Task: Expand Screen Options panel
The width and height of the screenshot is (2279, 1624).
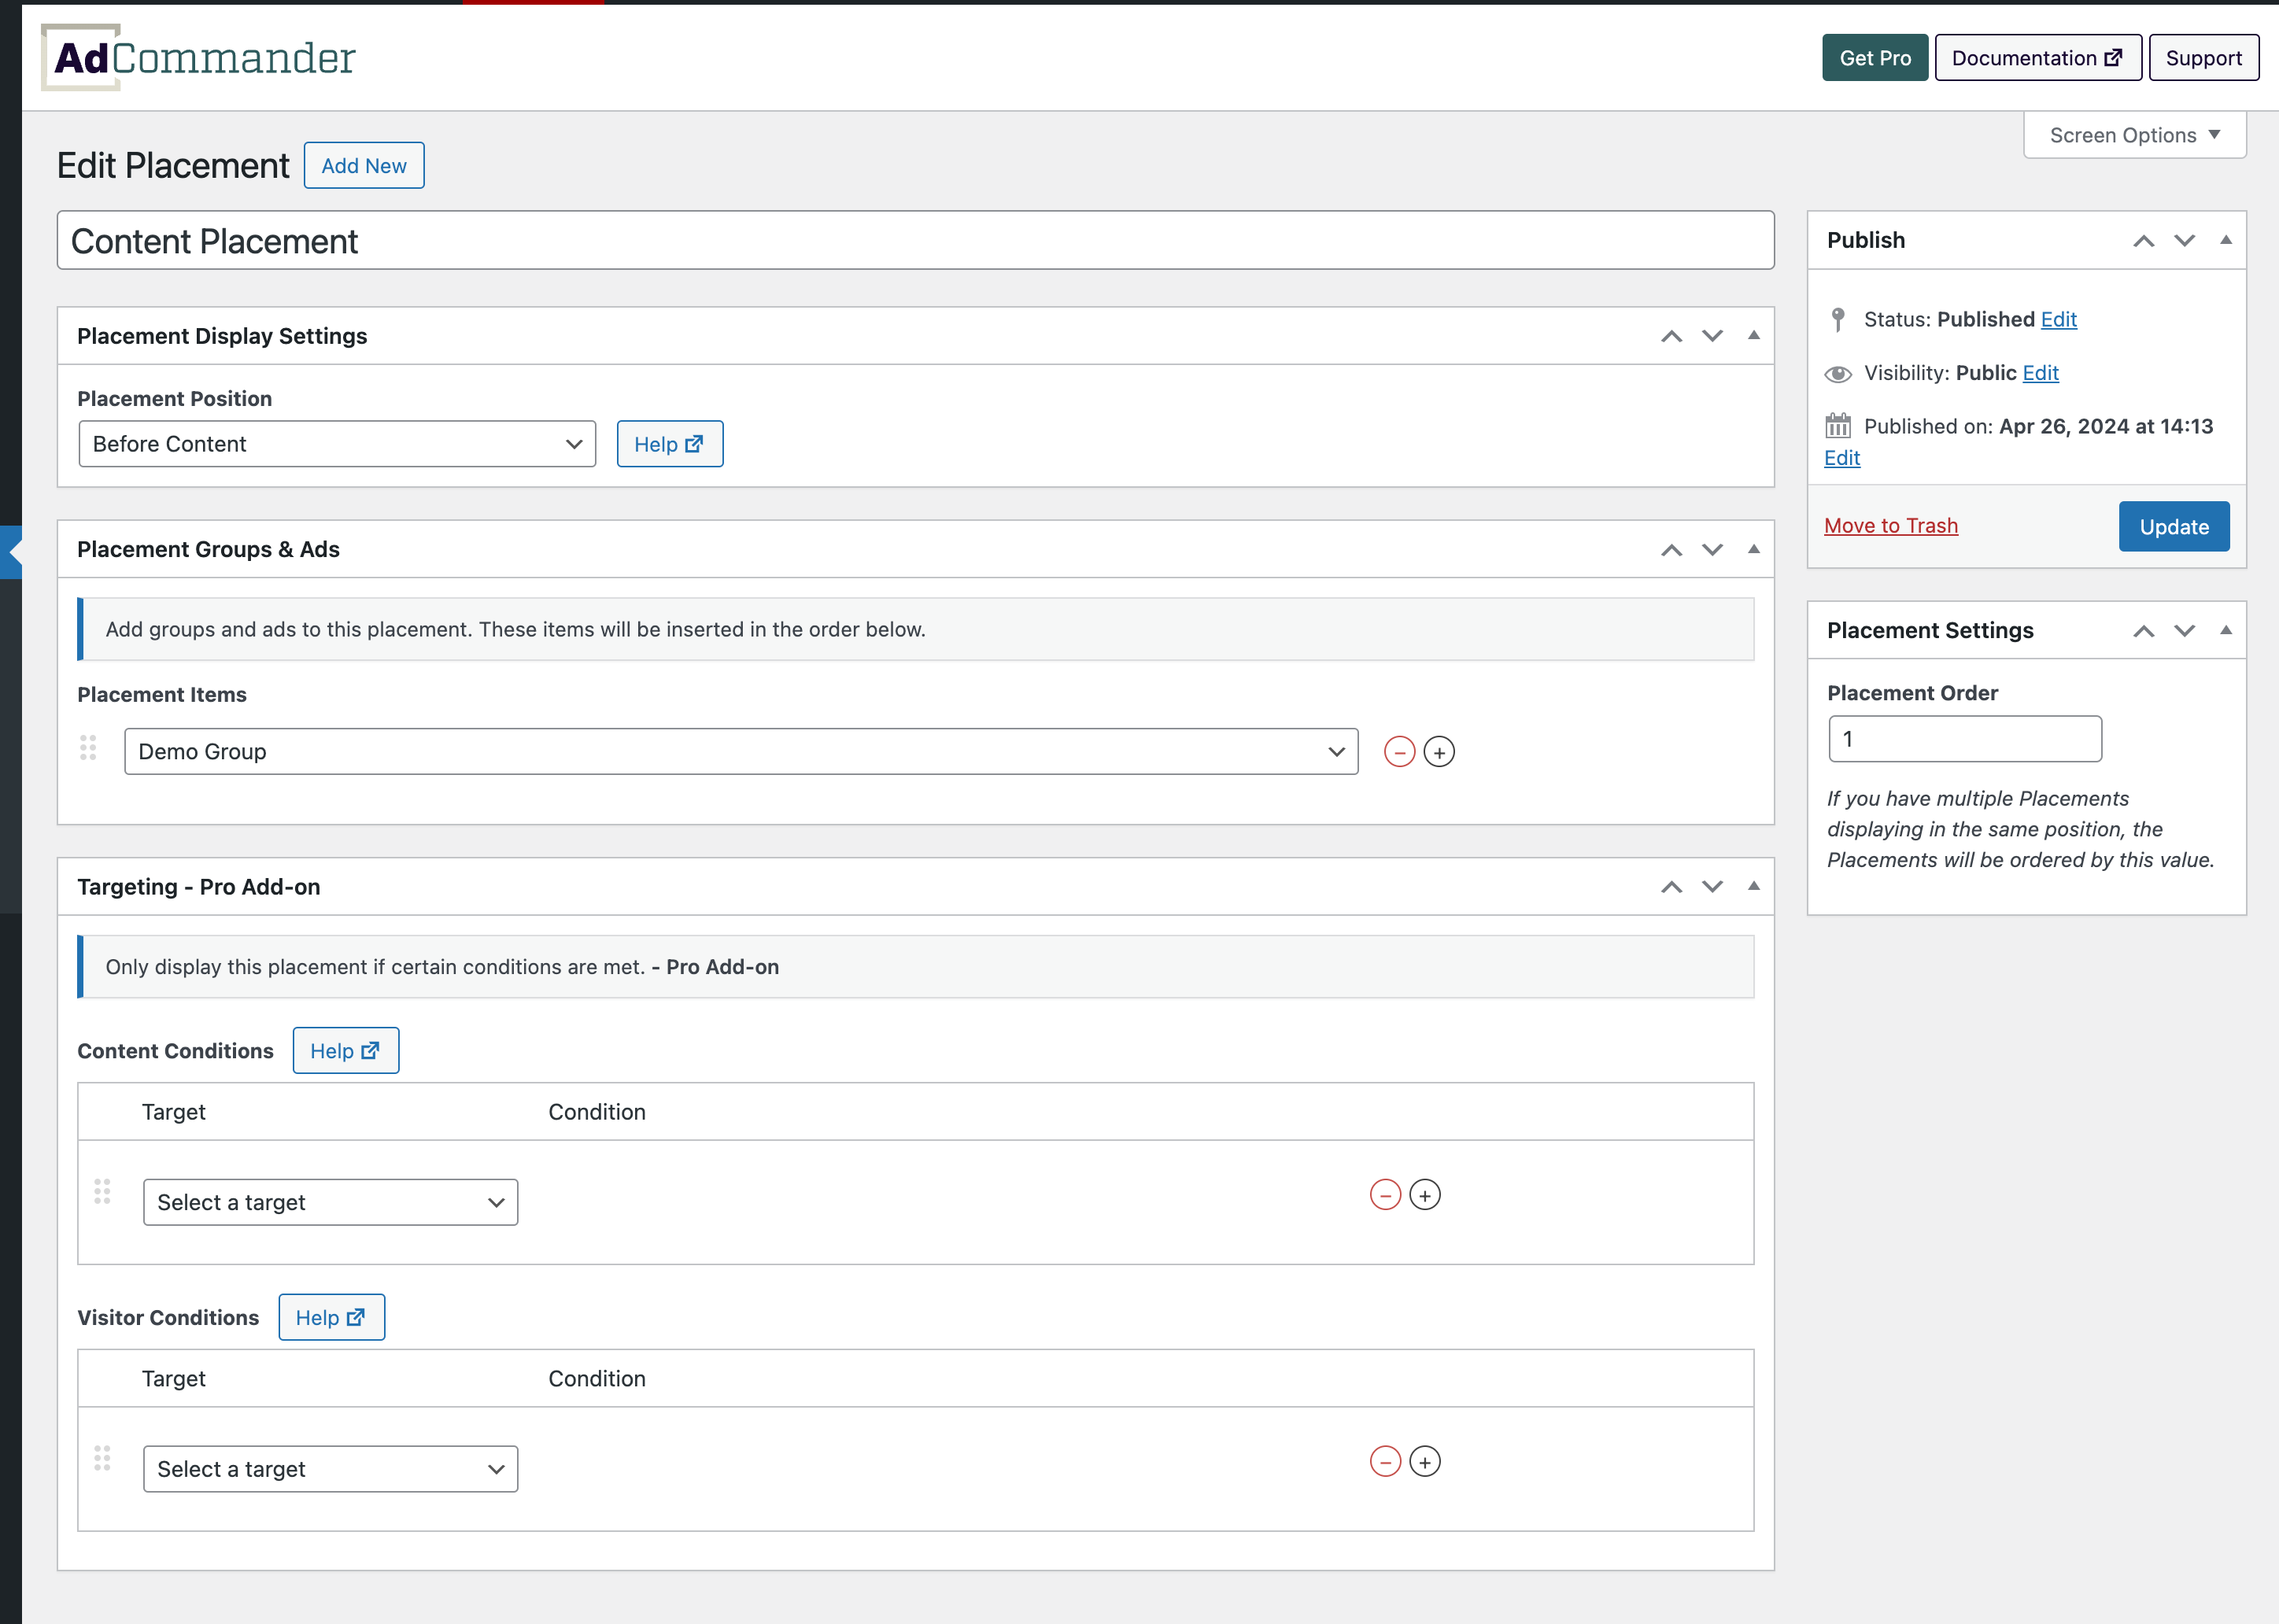Action: coord(2134,135)
